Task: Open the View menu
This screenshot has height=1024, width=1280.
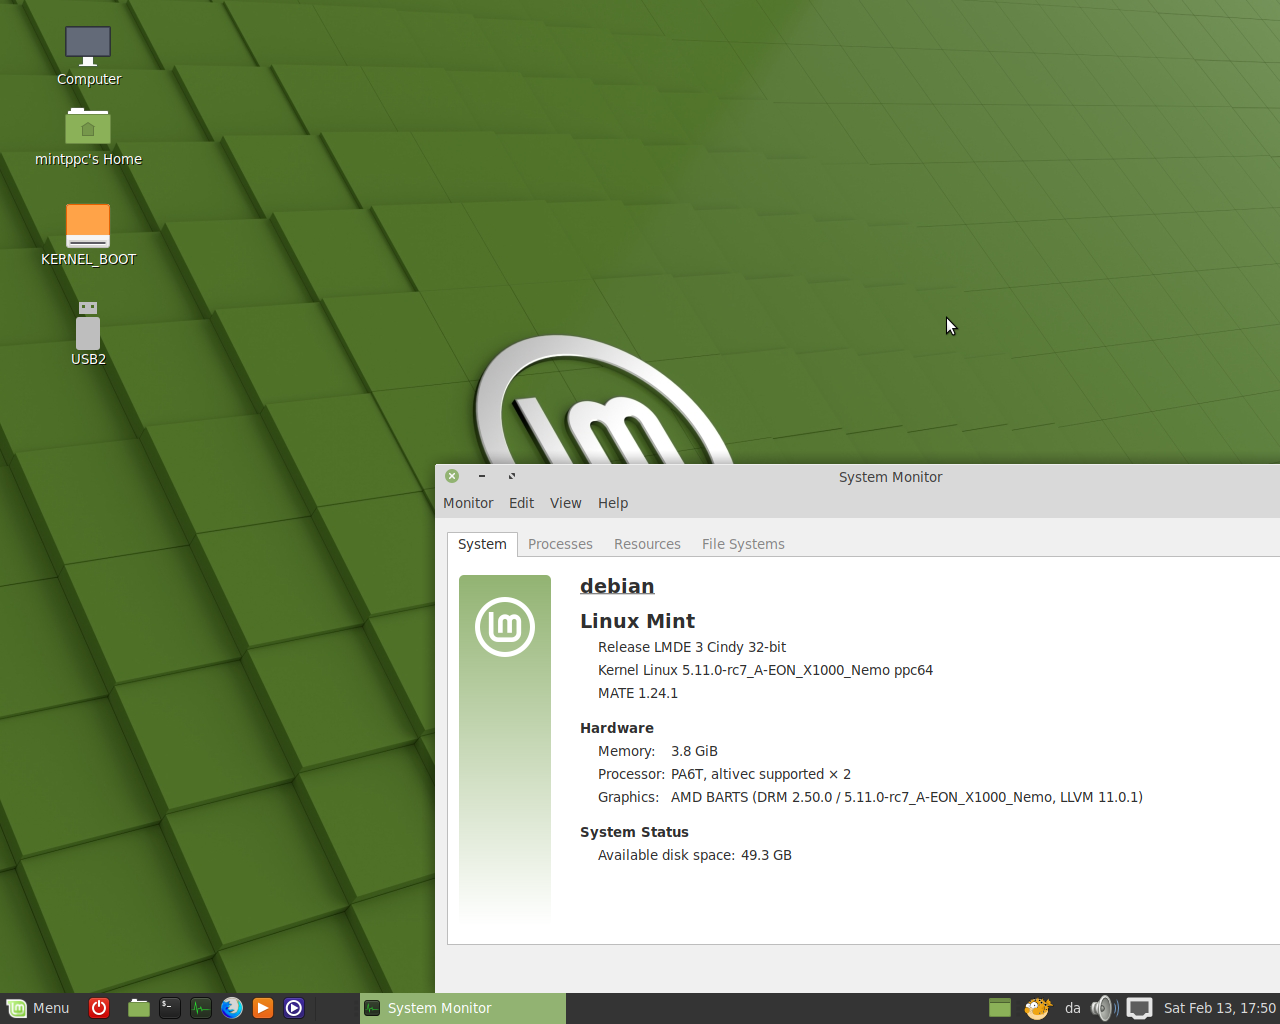Action: pyautogui.click(x=565, y=503)
